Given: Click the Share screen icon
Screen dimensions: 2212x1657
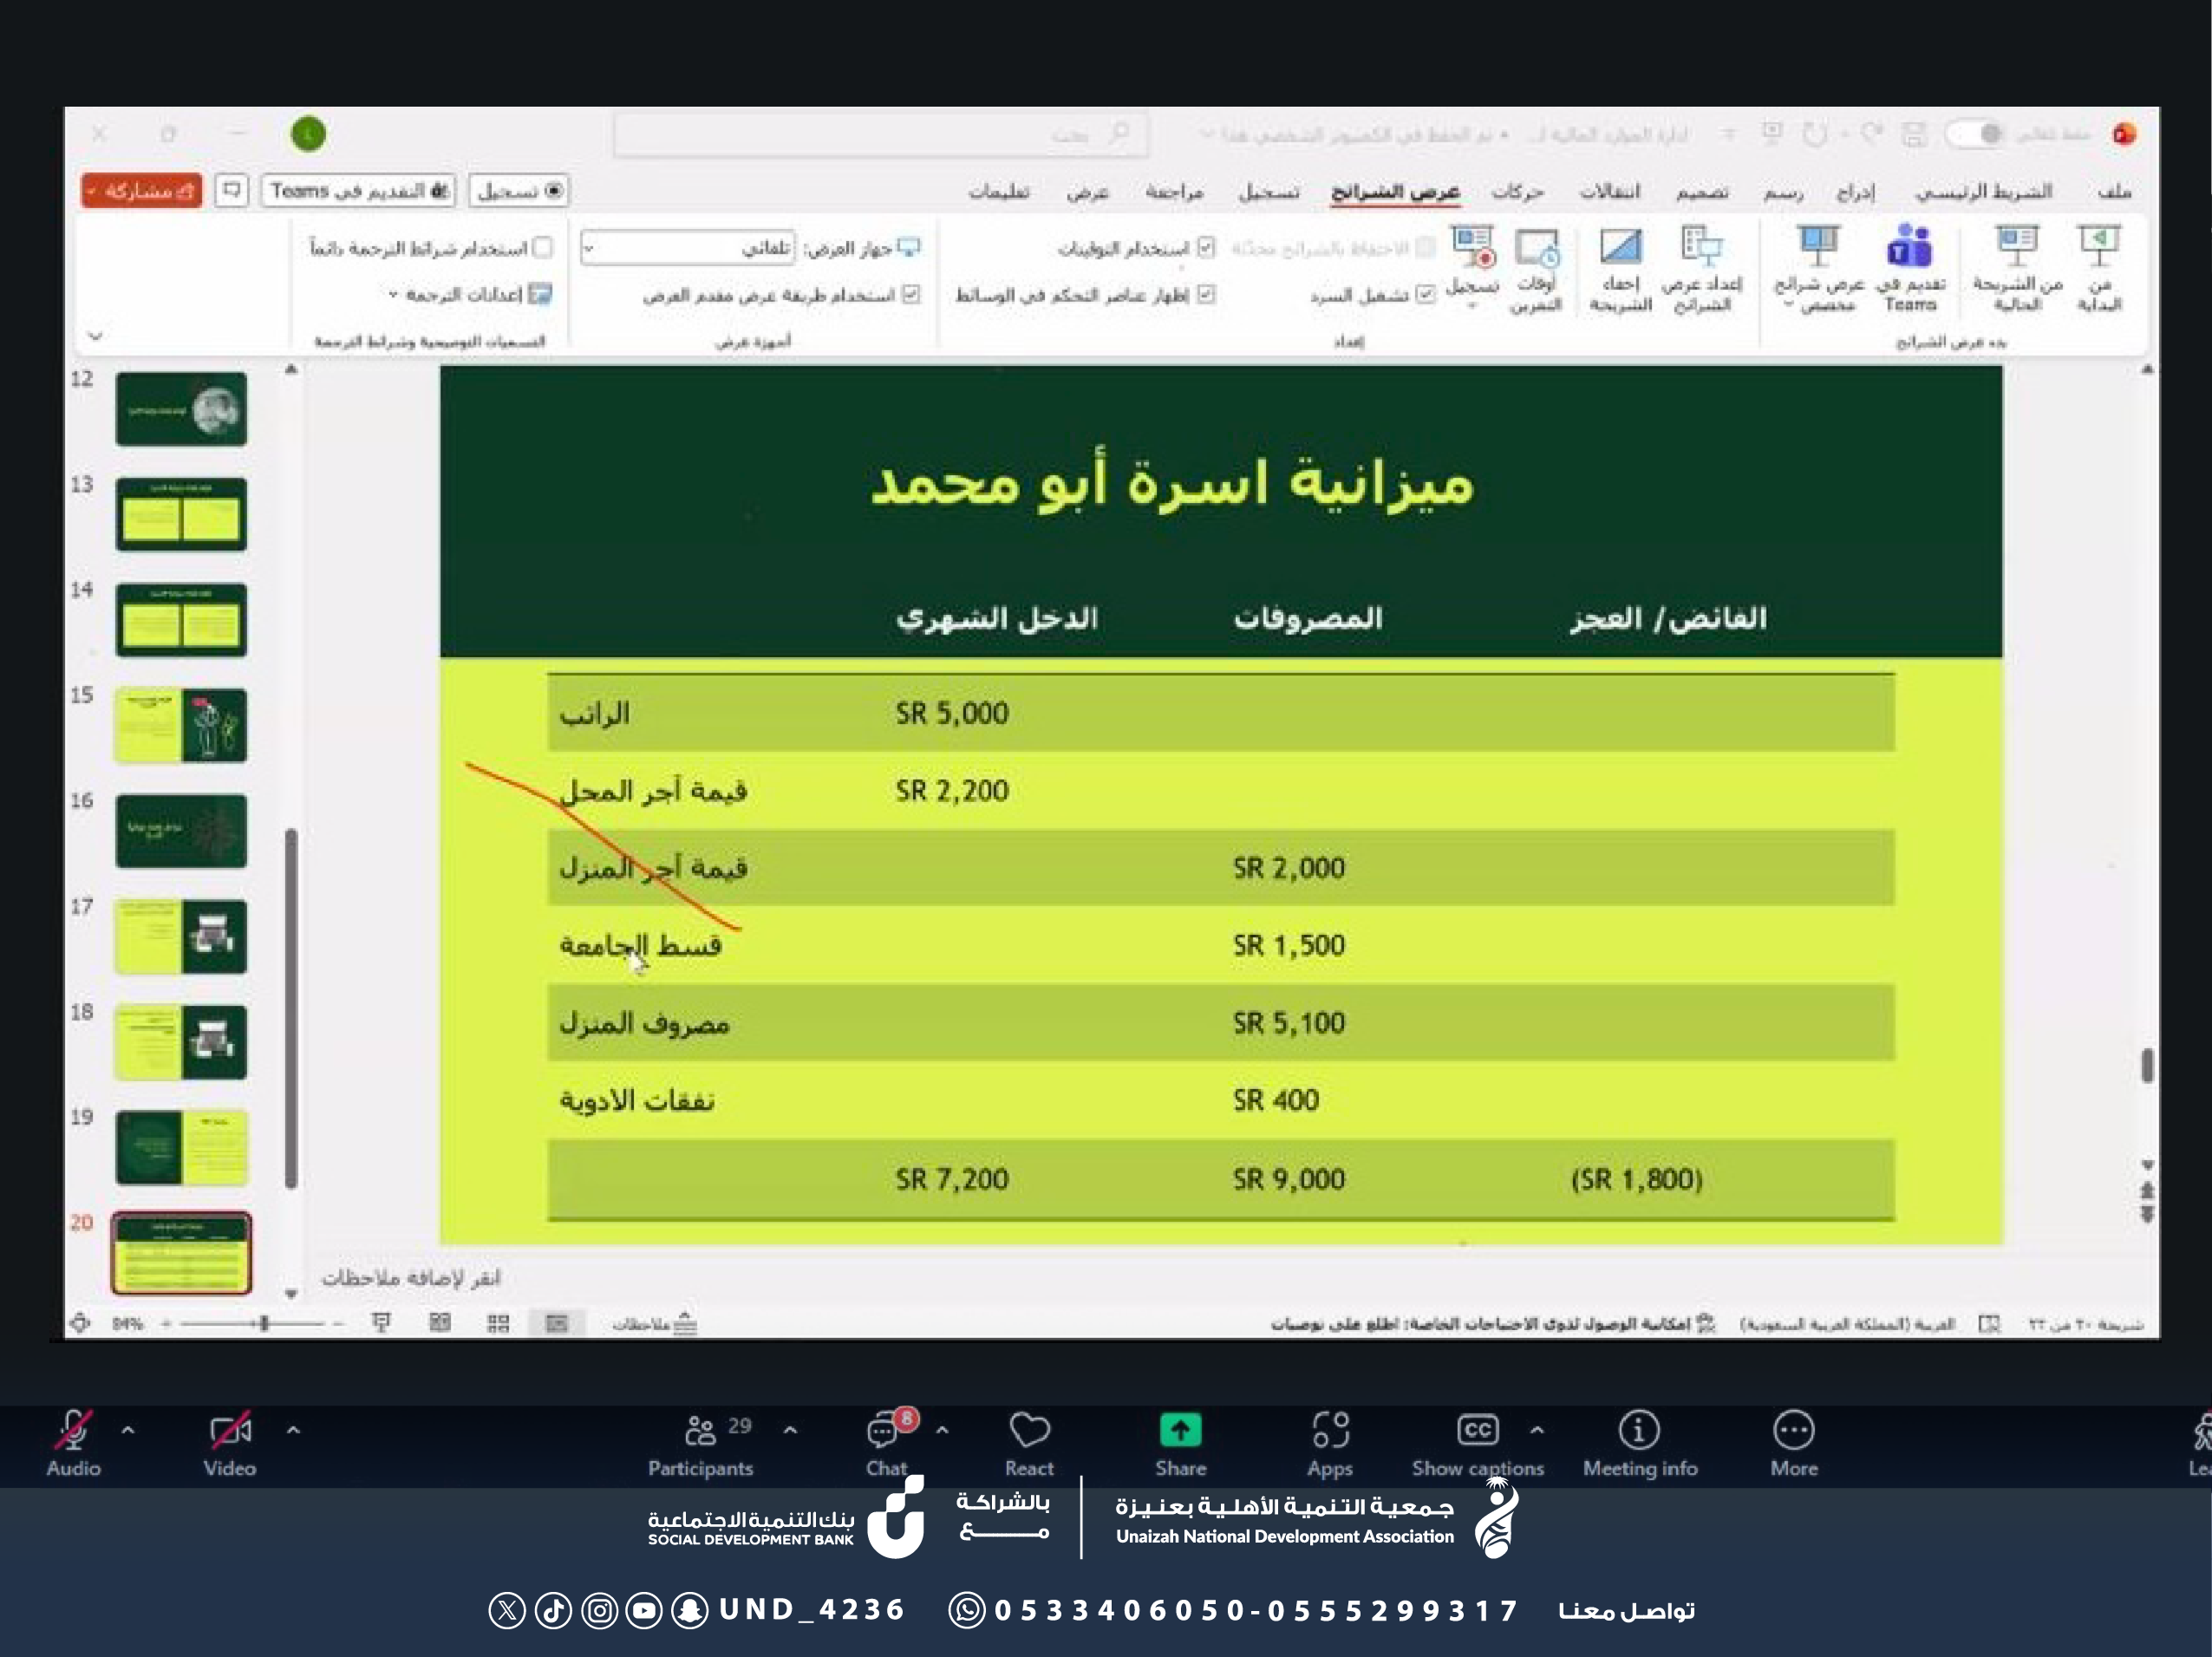Looking at the screenshot, I should (x=1180, y=1430).
